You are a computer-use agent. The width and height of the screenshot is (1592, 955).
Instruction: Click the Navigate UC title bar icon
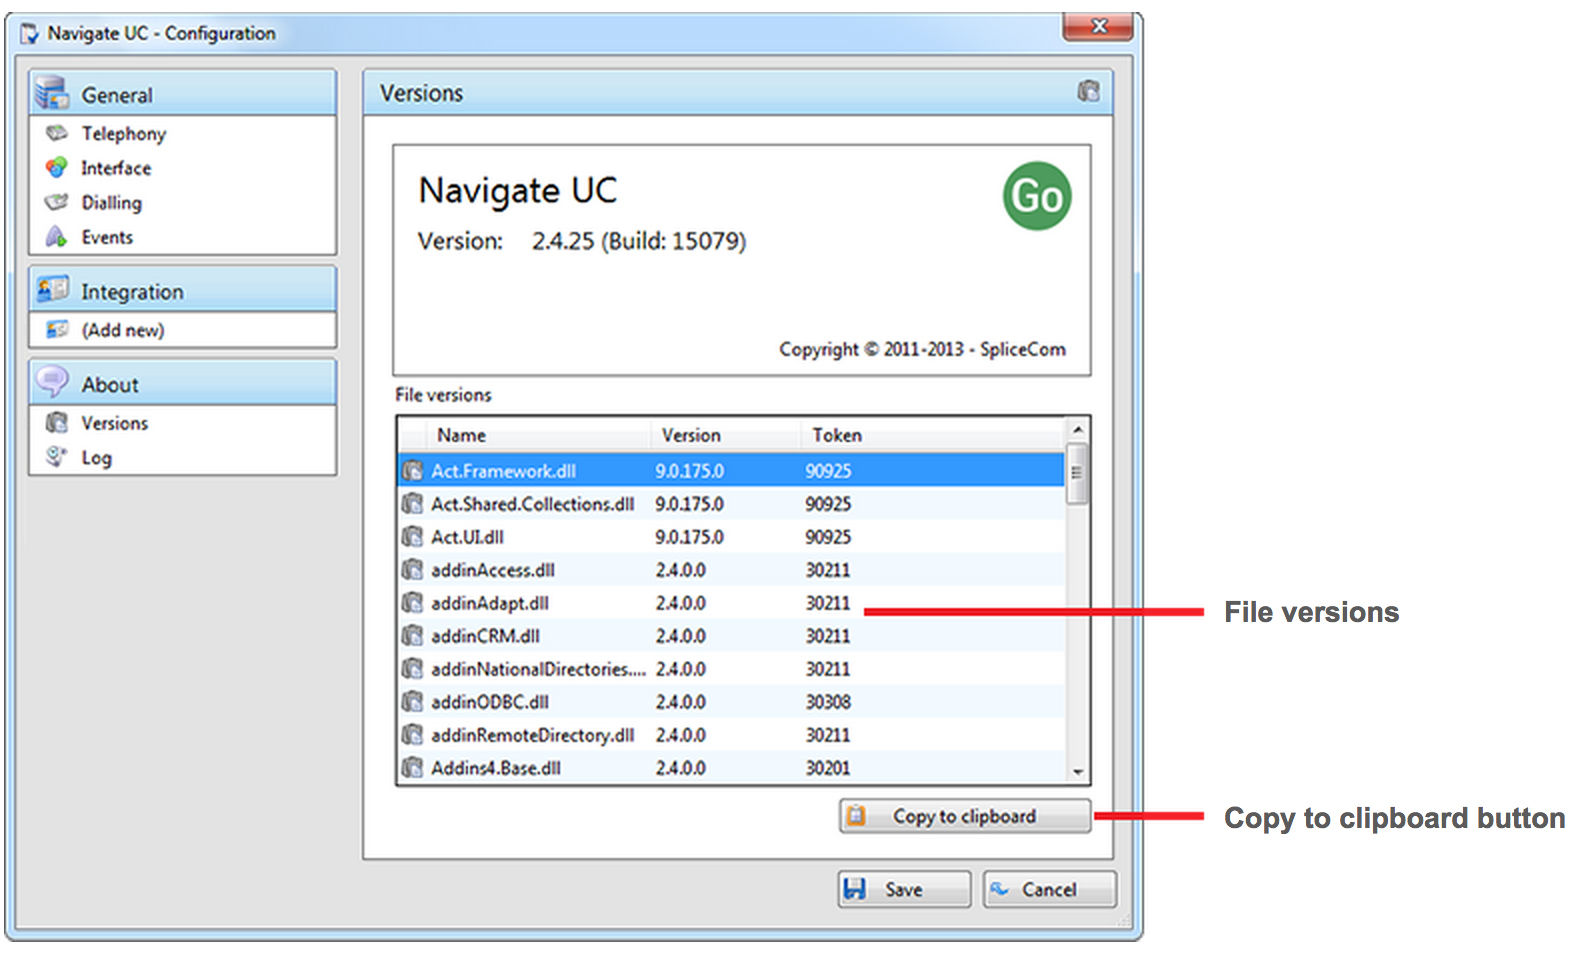pos(30,34)
